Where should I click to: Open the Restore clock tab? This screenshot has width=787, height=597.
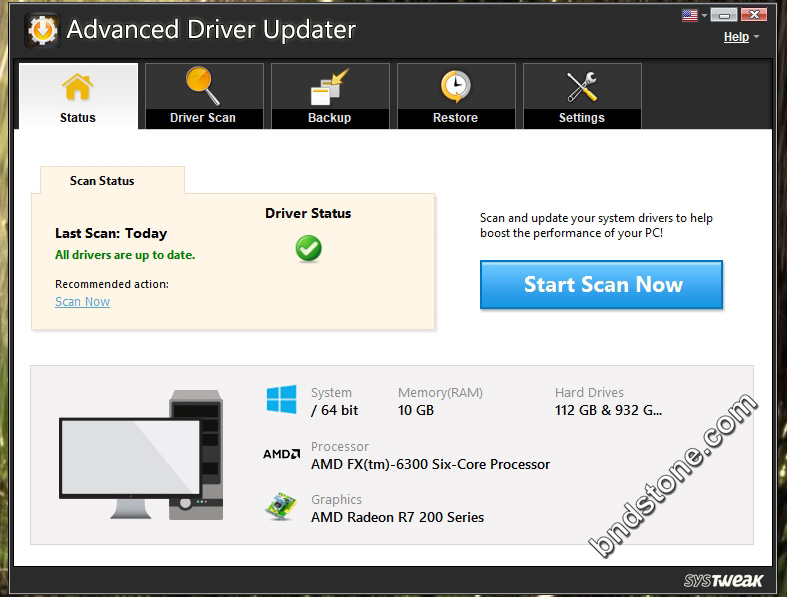[x=455, y=97]
